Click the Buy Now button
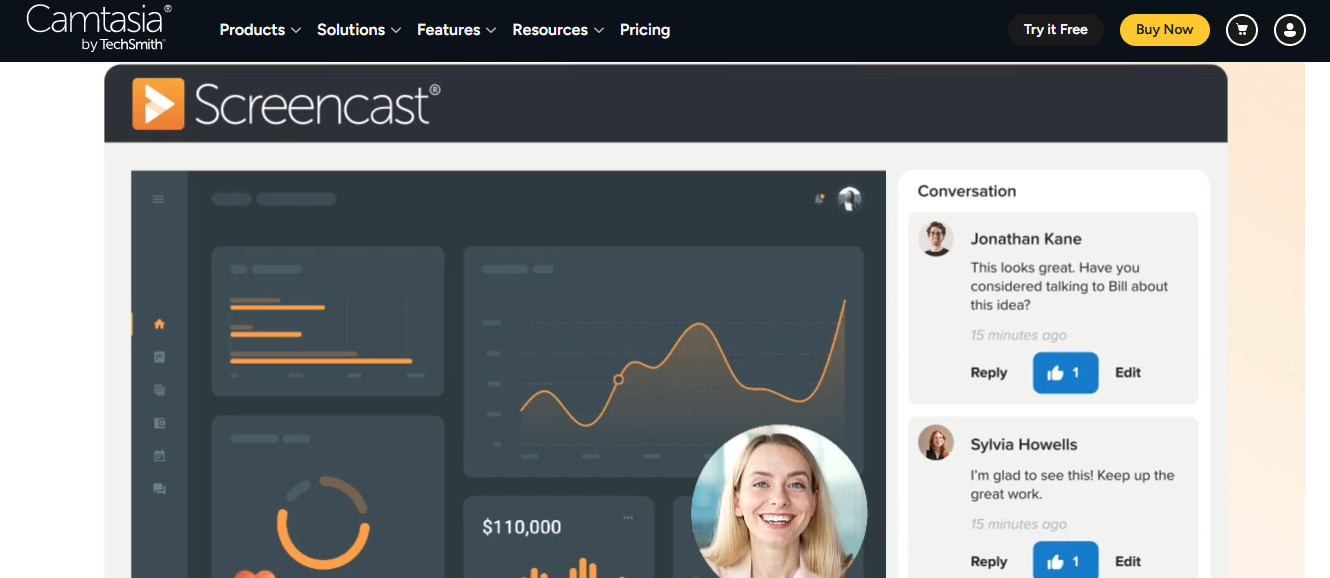1330x578 pixels. tap(1164, 30)
